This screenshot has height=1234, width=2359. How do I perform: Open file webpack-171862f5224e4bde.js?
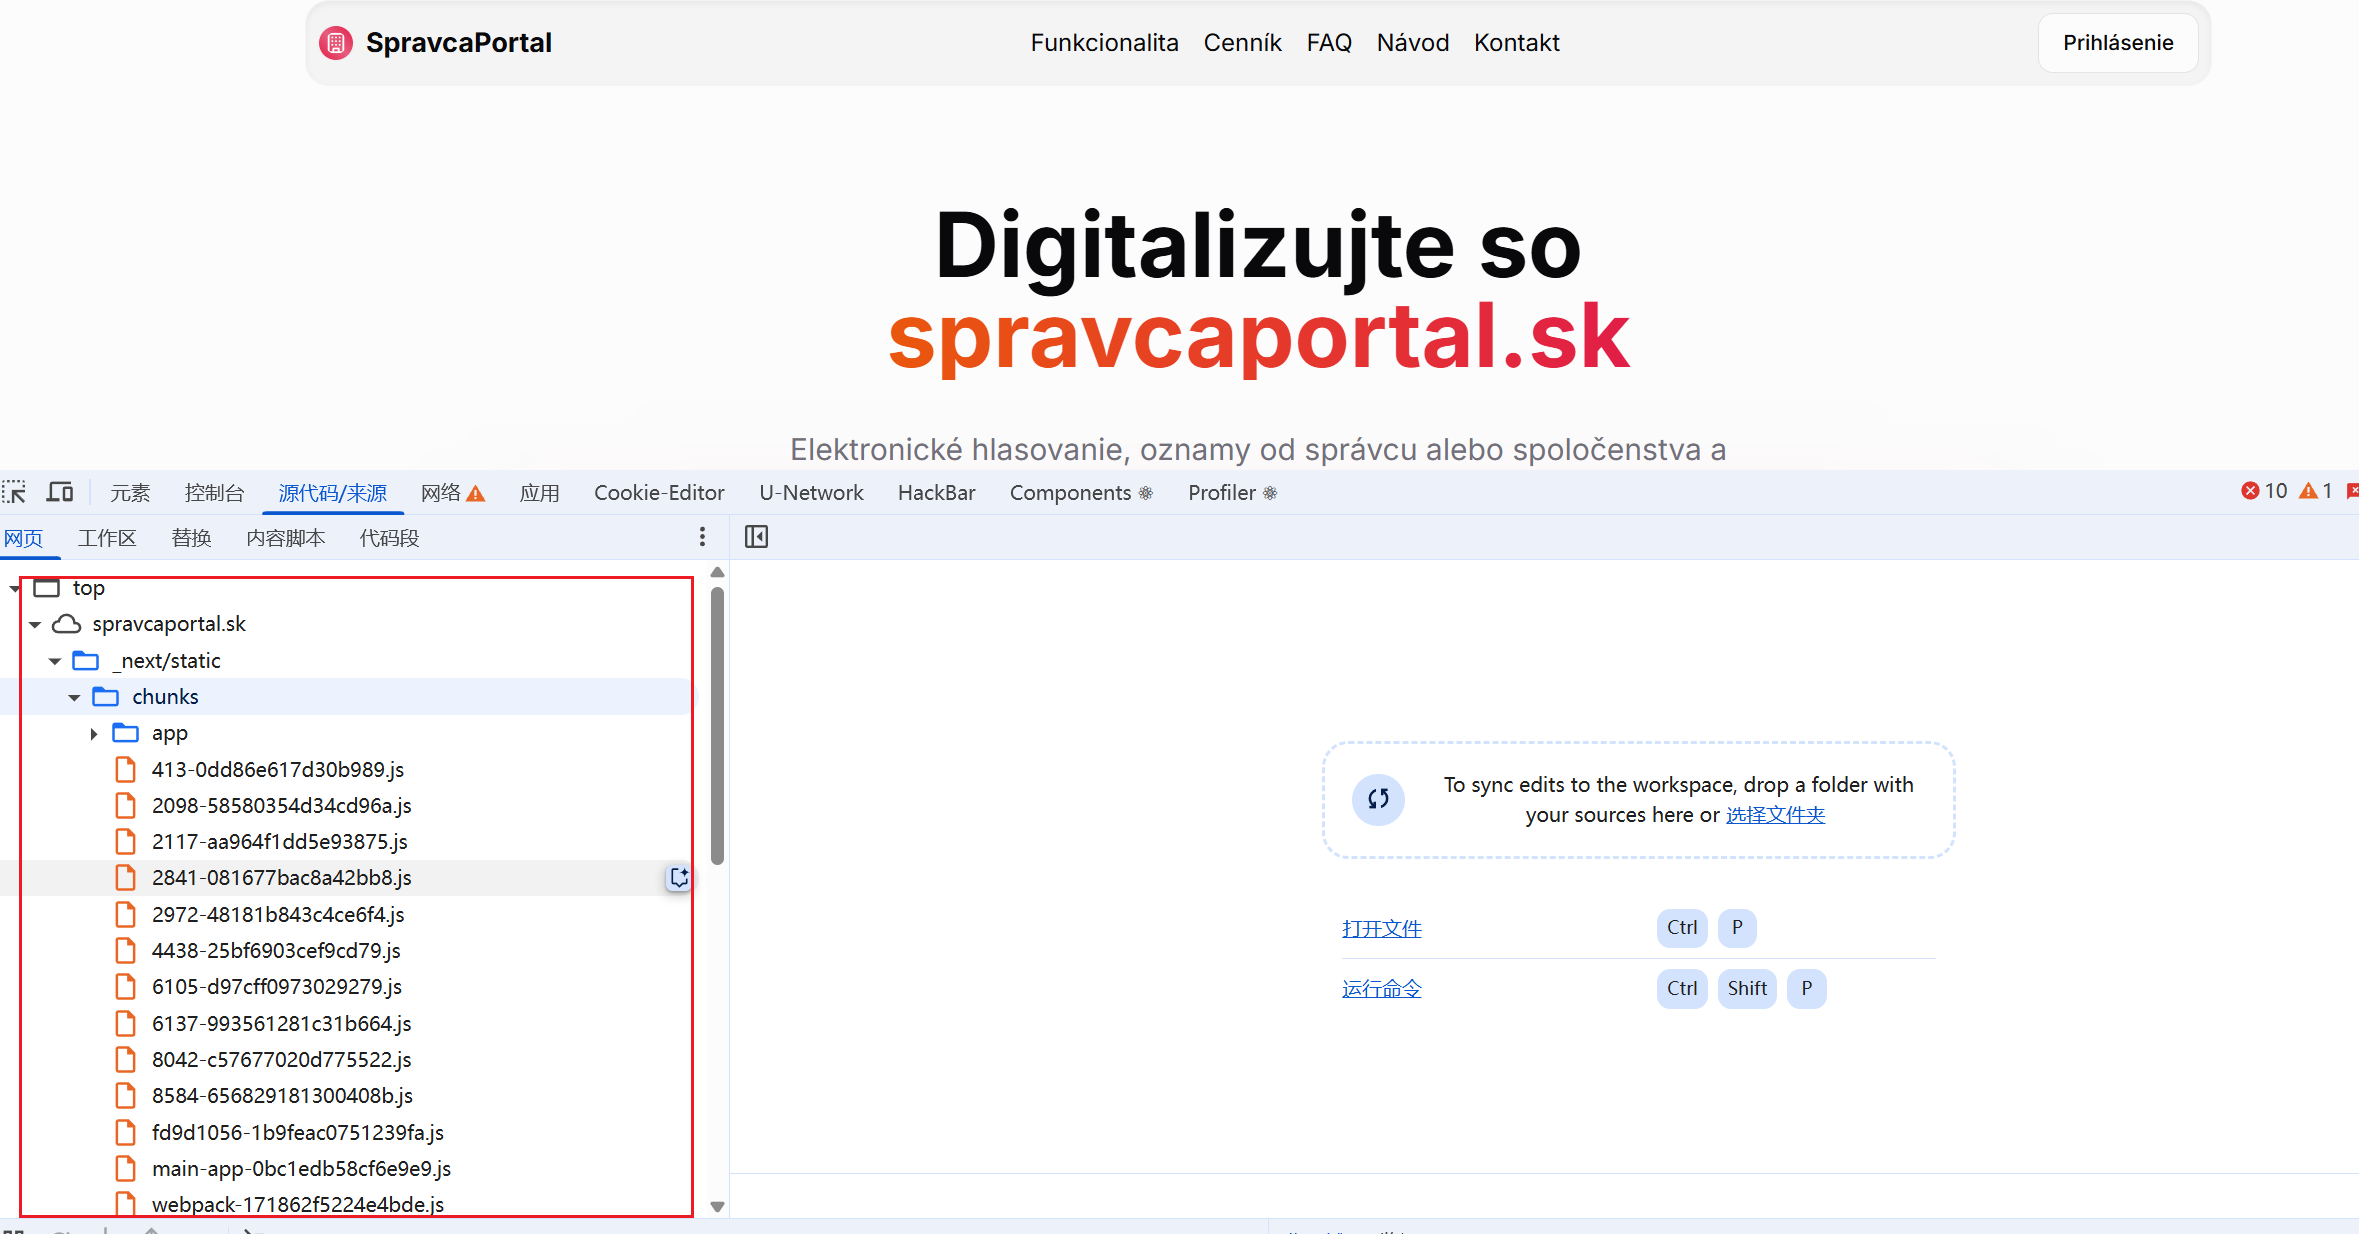(297, 1204)
